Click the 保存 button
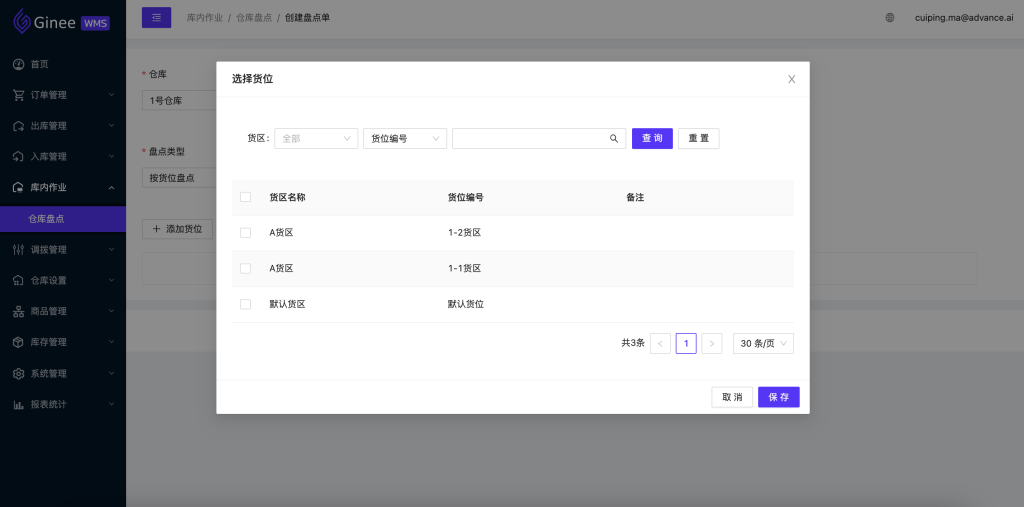The width and height of the screenshot is (1024, 507). [779, 397]
